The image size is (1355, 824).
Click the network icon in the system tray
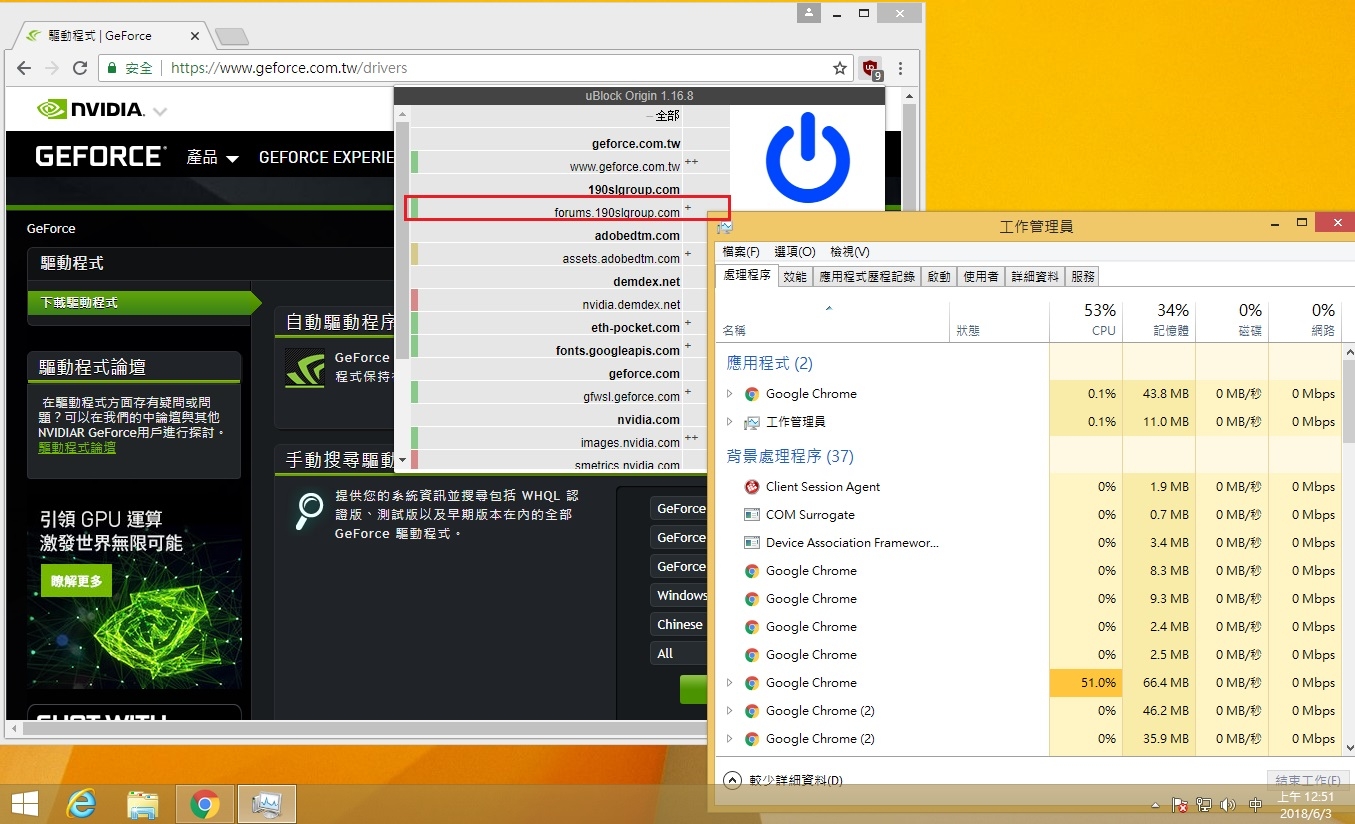point(1204,805)
